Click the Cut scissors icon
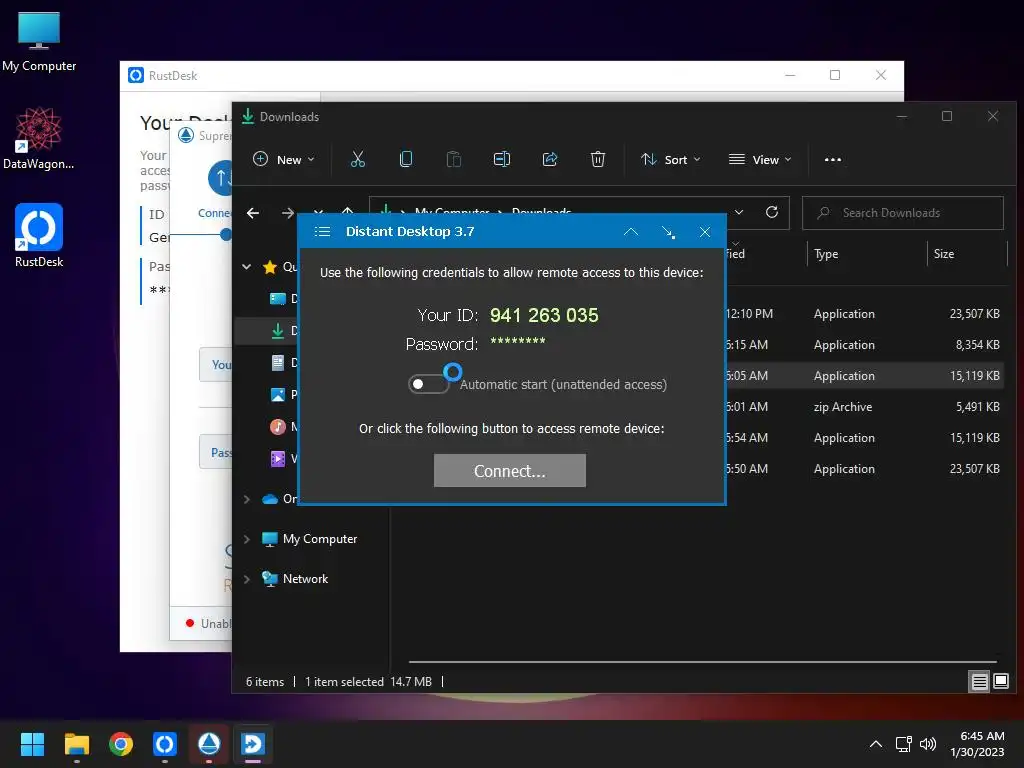The width and height of the screenshot is (1024, 768). pos(358,159)
